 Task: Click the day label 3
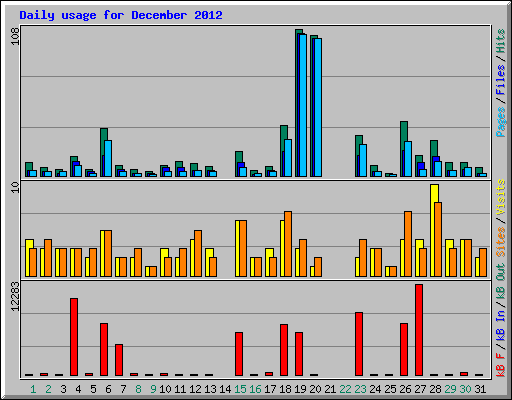click(63, 389)
